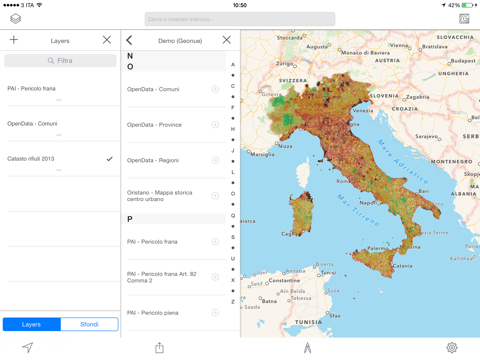Open OpenData - Regioni entry
Image resolution: width=480 pixels, height=360 pixels.
point(173,160)
